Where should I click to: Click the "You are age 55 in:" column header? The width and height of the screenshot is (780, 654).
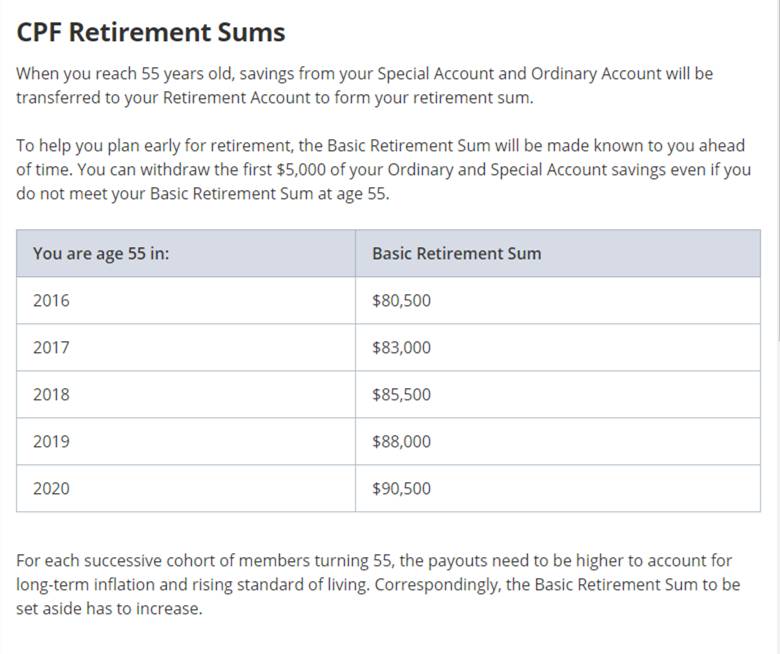[101, 254]
